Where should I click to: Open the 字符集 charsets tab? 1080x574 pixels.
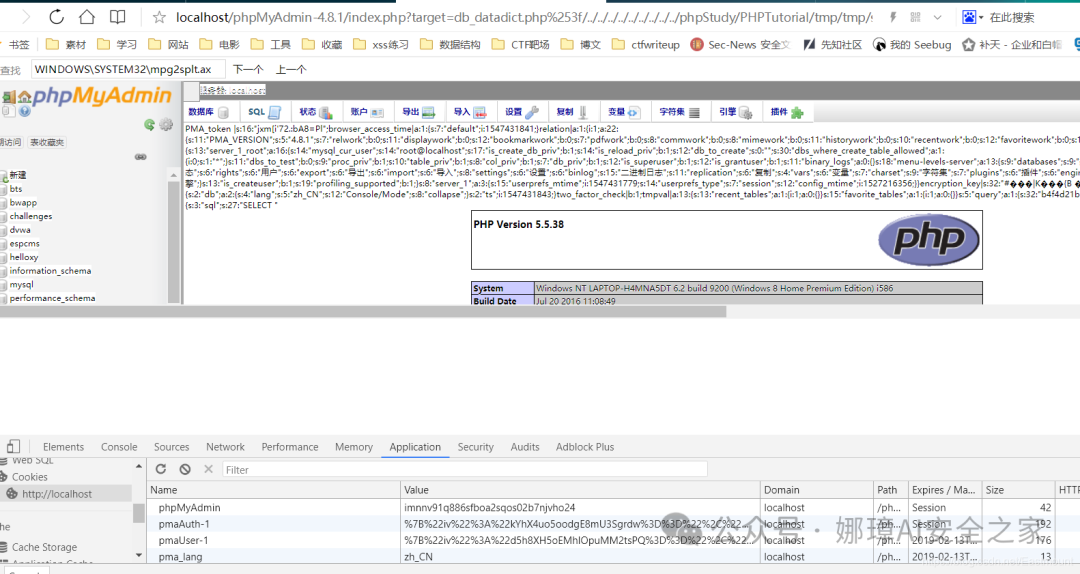(679, 112)
